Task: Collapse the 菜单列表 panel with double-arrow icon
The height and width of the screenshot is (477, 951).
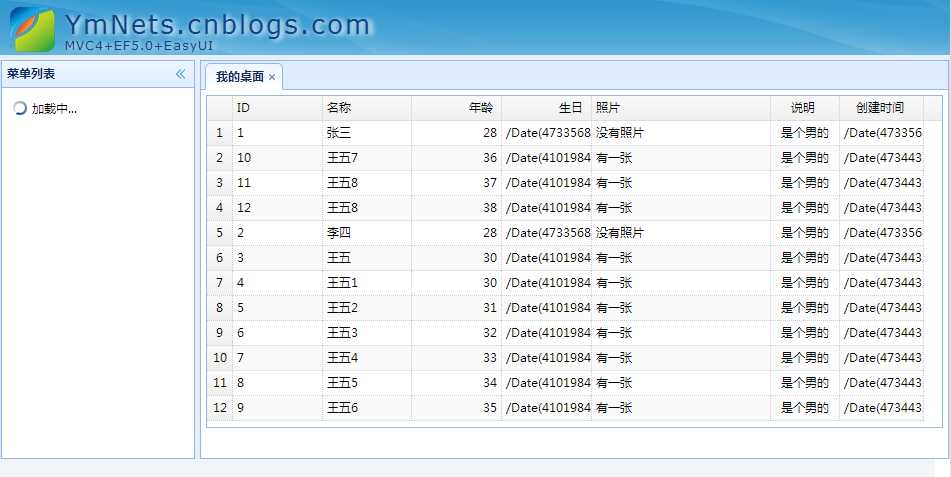Action: pos(180,74)
